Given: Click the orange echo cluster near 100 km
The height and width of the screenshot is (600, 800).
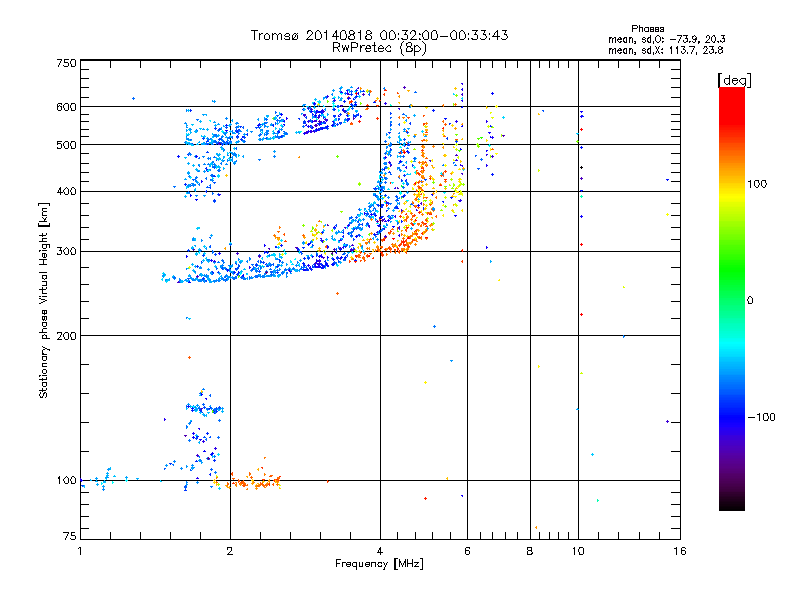Looking at the screenshot, I should (254, 481).
